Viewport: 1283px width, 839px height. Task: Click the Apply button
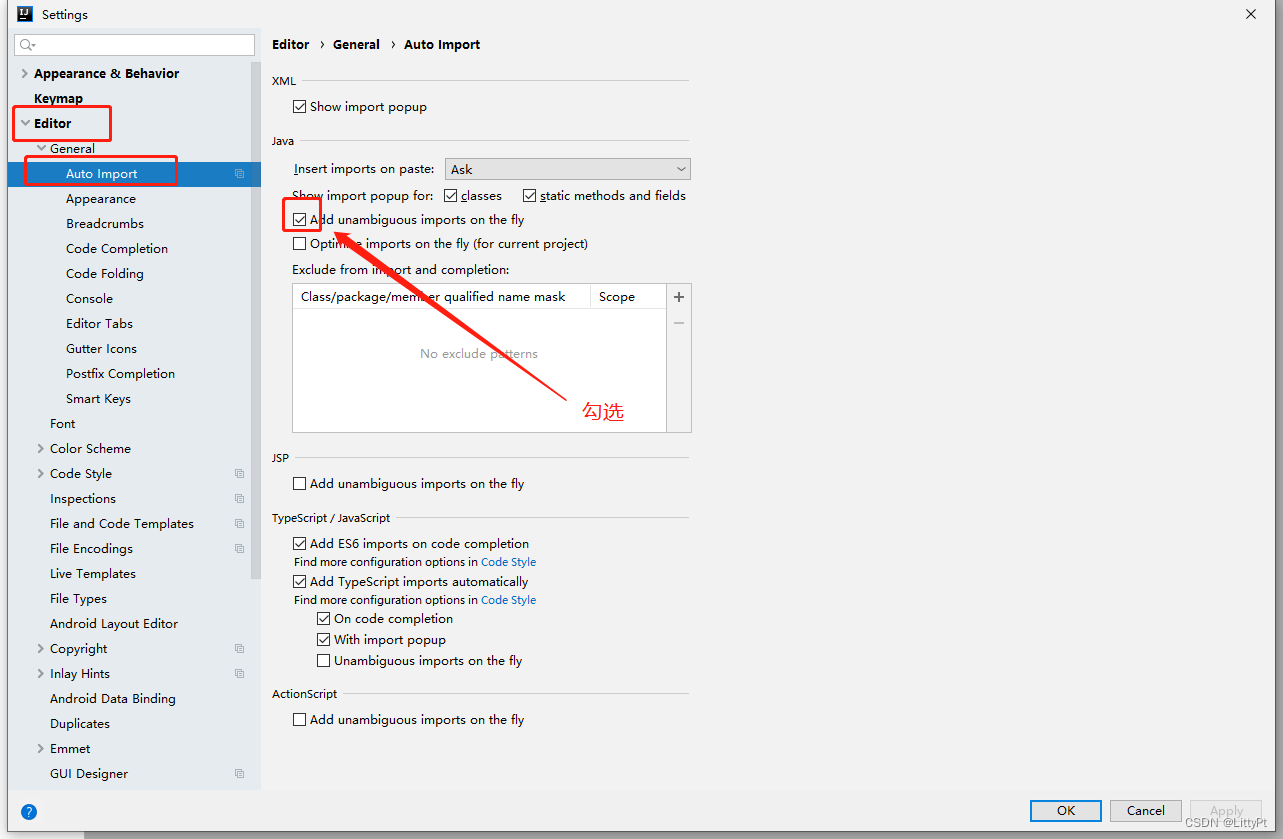pyautogui.click(x=1226, y=811)
